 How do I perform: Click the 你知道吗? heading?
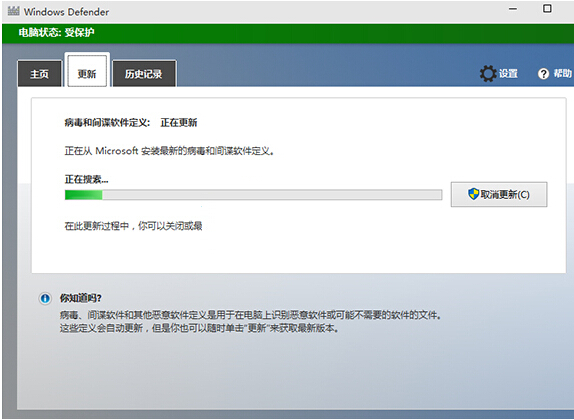(81, 298)
